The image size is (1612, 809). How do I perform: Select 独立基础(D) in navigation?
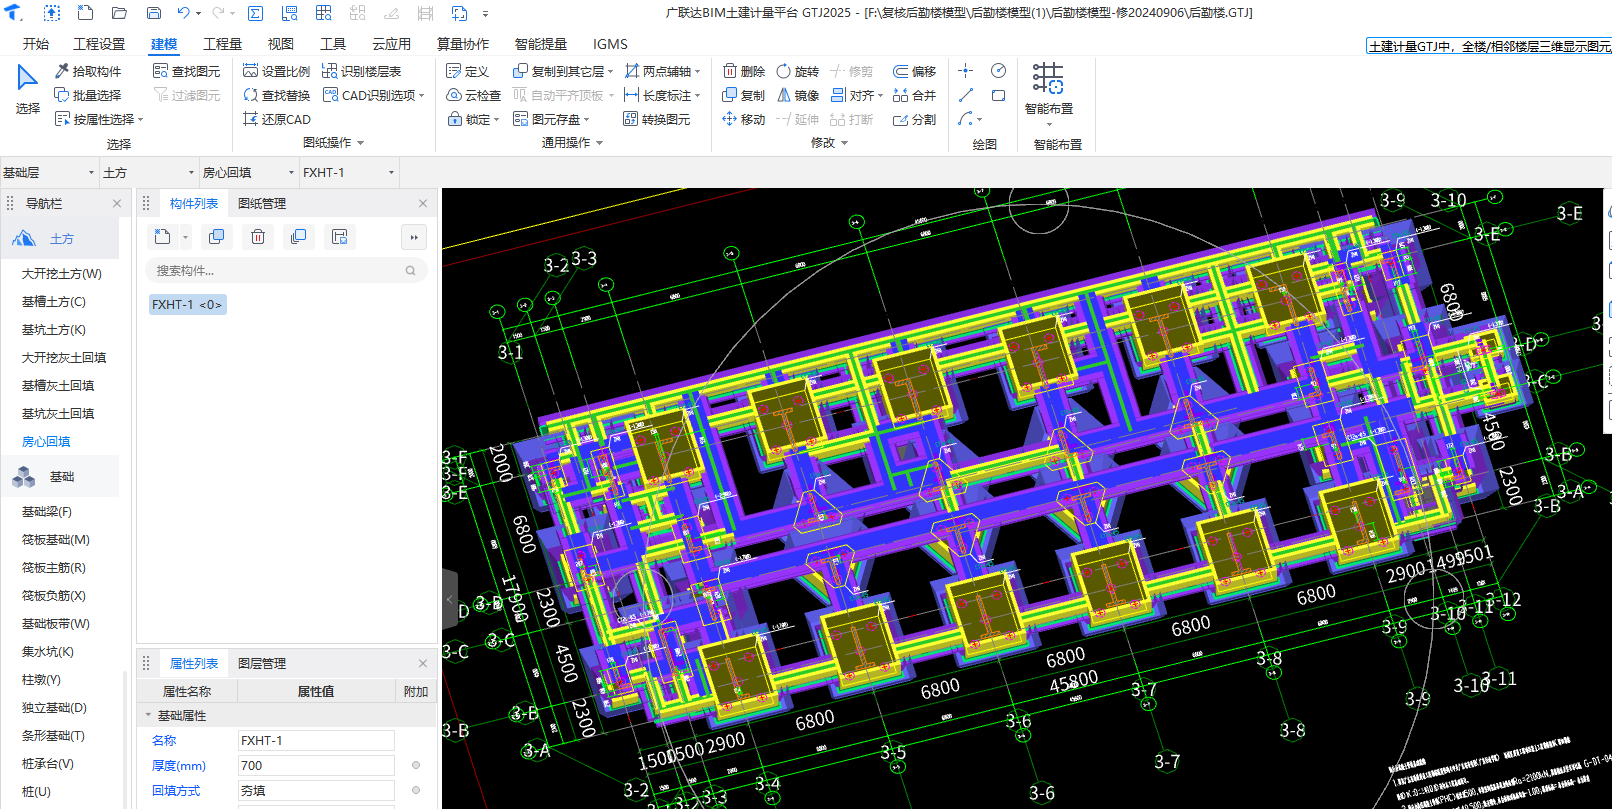(x=54, y=707)
